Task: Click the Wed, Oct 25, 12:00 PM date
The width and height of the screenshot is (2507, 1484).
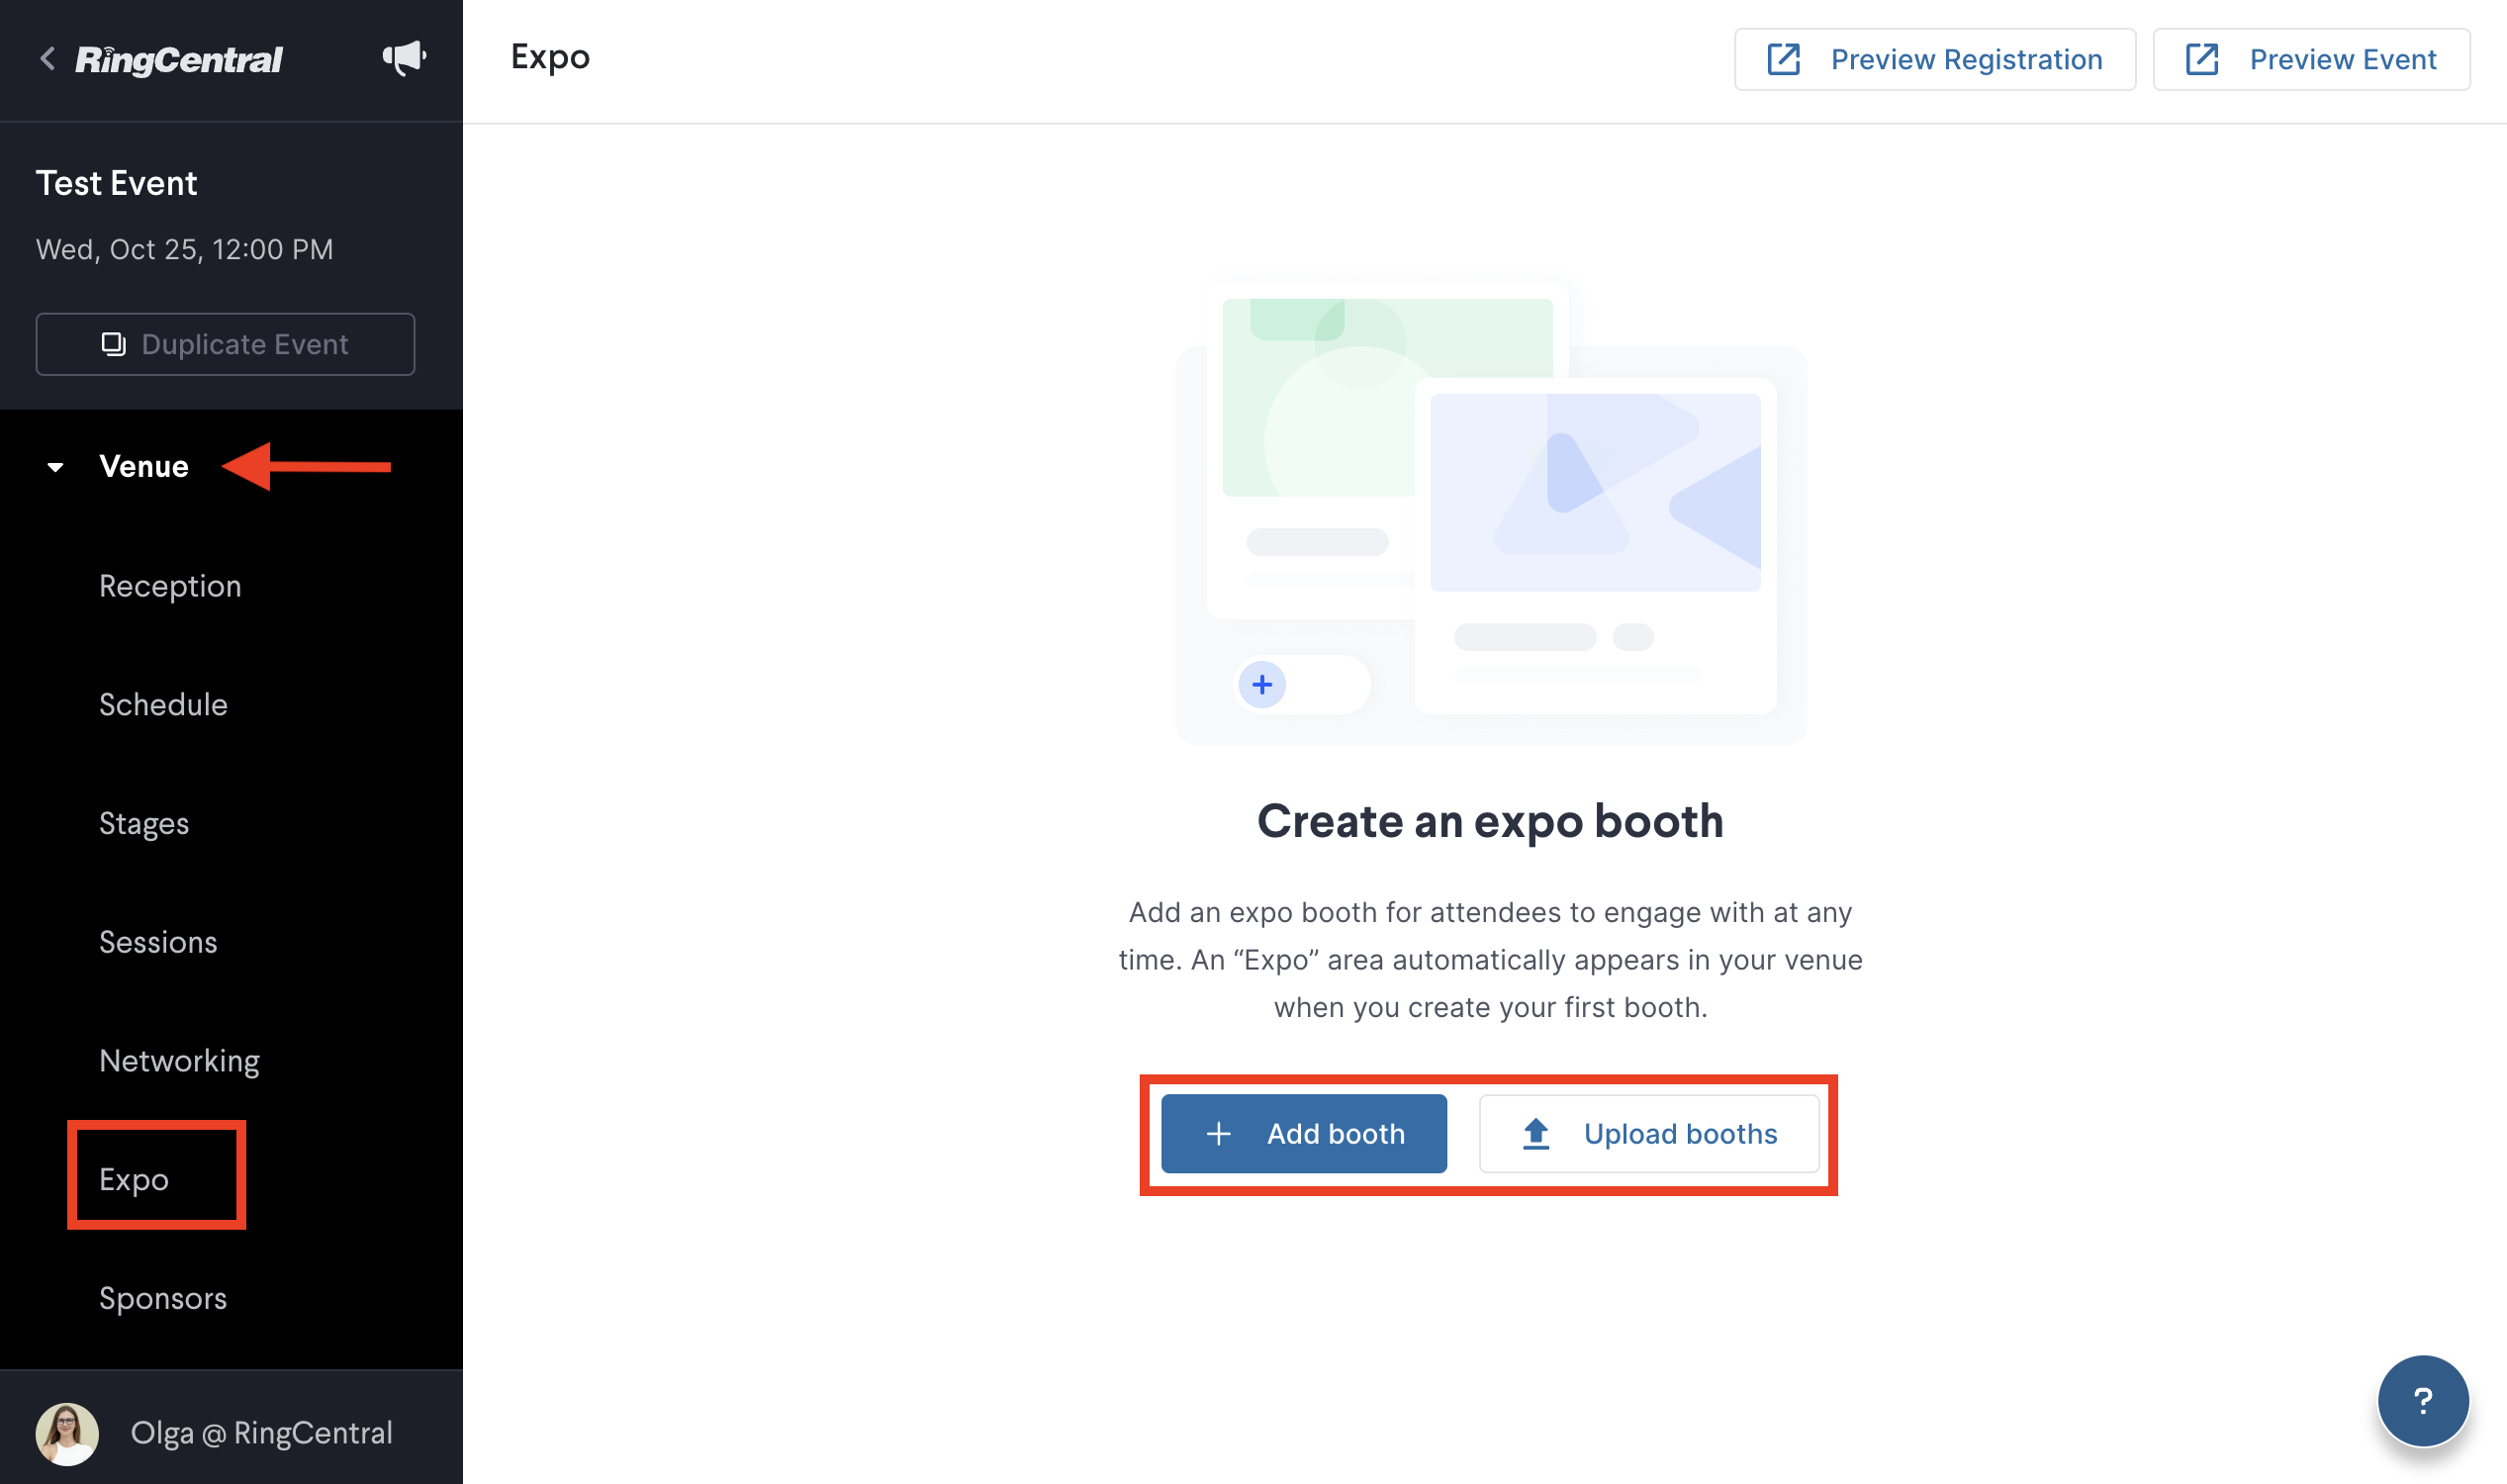Action: click(185, 249)
